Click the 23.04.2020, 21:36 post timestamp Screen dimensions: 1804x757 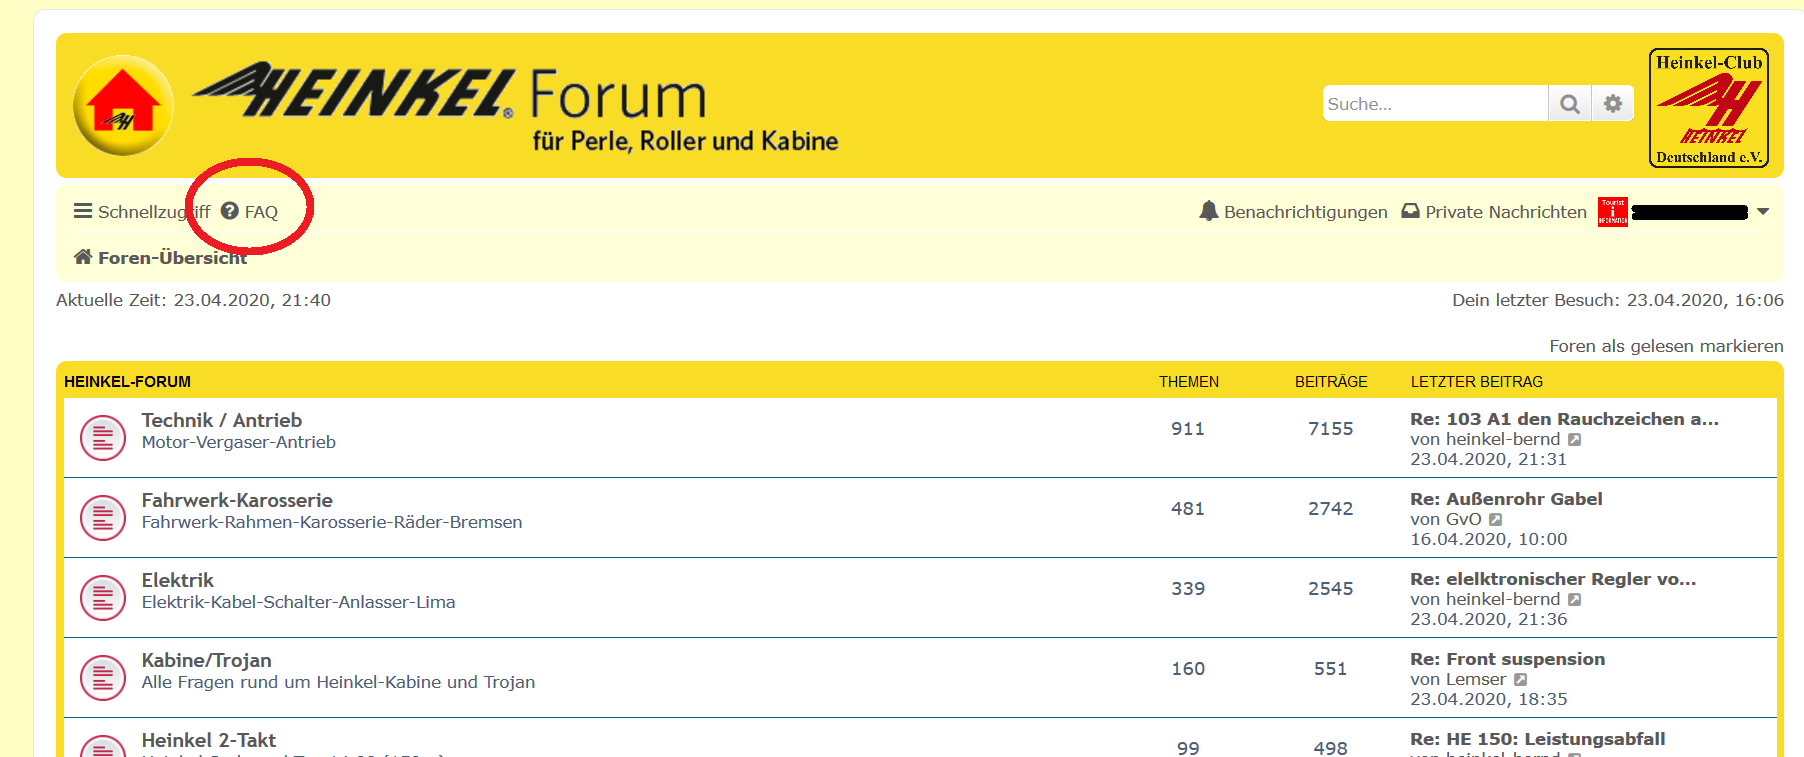click(1489, 619)
